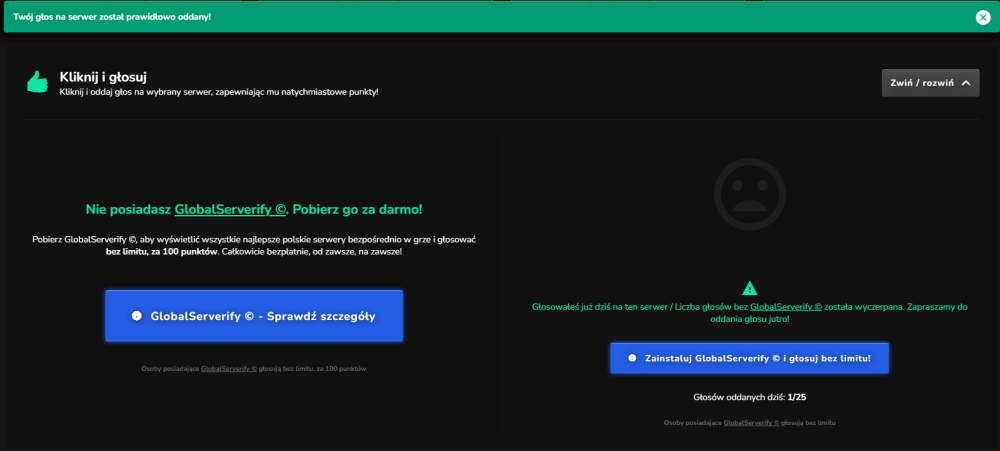Click Zainstaluj GlobalServerify © i głosuj bez limitu
This screenshot has height=451, width=1000.
click(x=749, y=358)
